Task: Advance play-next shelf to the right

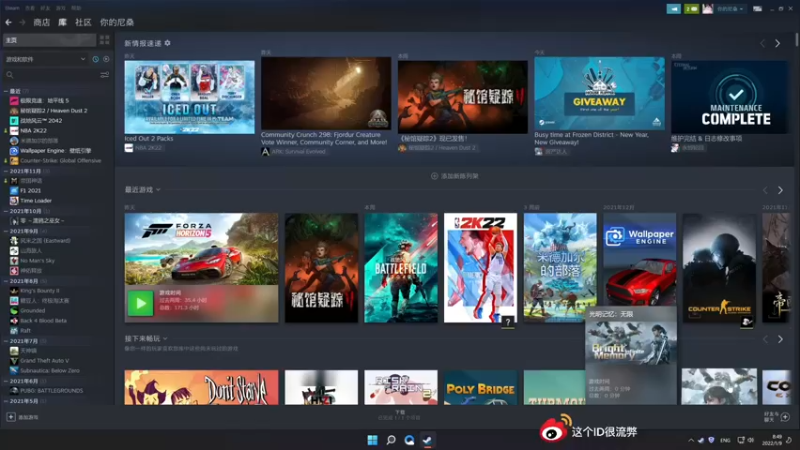Action: (780, 339)
